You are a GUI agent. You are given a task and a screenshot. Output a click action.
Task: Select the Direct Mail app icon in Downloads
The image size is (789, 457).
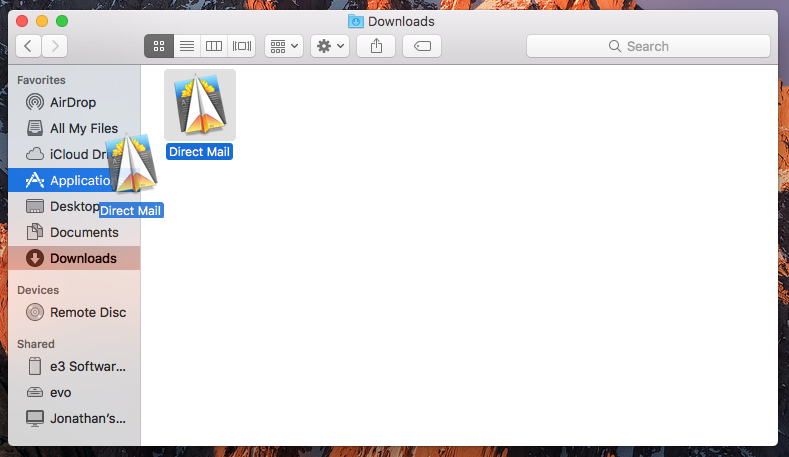(x=200, y=105)
